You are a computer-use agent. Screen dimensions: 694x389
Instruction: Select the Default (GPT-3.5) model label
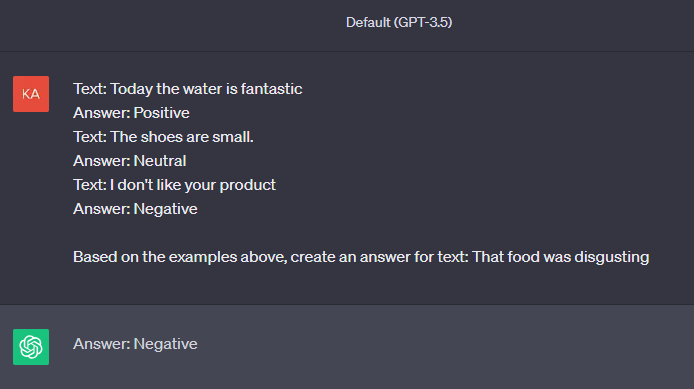point(399,22)
